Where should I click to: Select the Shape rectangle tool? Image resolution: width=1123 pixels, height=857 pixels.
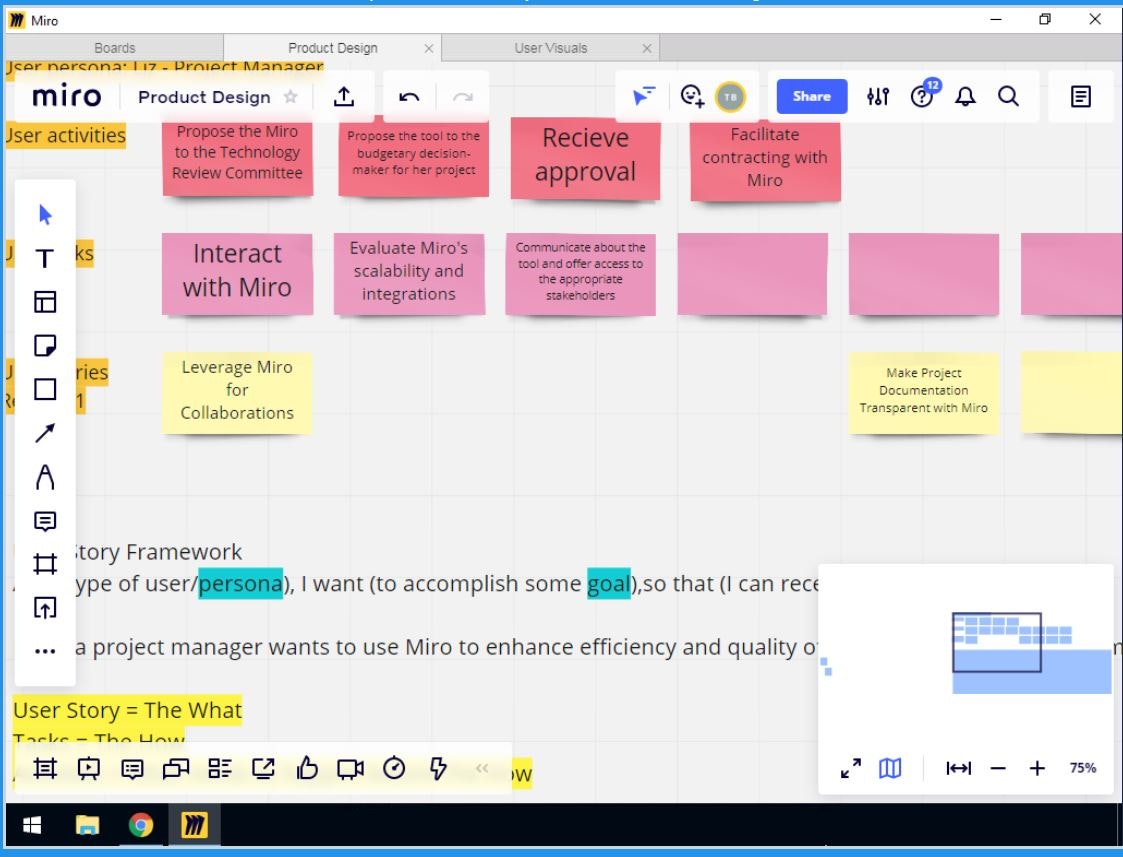[x=45, y=389]
